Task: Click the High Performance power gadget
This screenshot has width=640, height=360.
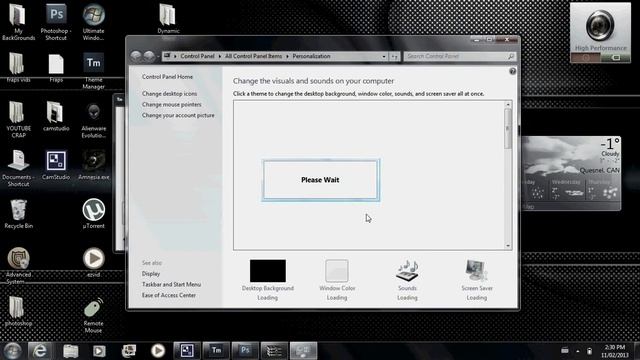Action: [600, 33]
